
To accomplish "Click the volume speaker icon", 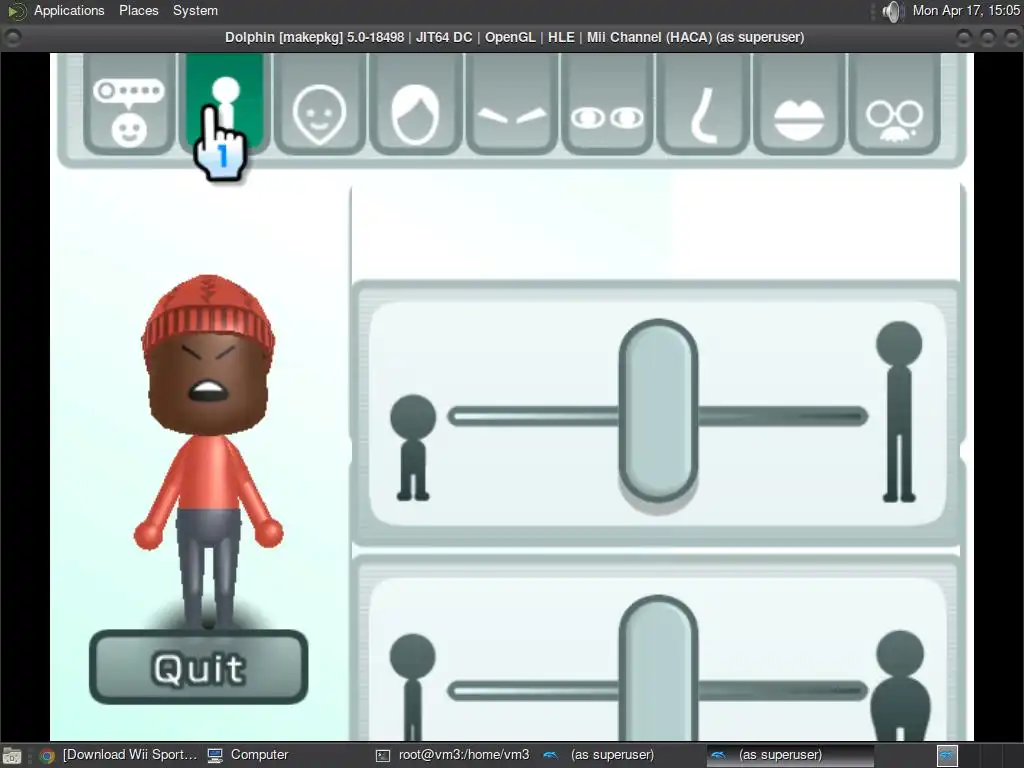I will click(x=891, y=11).
